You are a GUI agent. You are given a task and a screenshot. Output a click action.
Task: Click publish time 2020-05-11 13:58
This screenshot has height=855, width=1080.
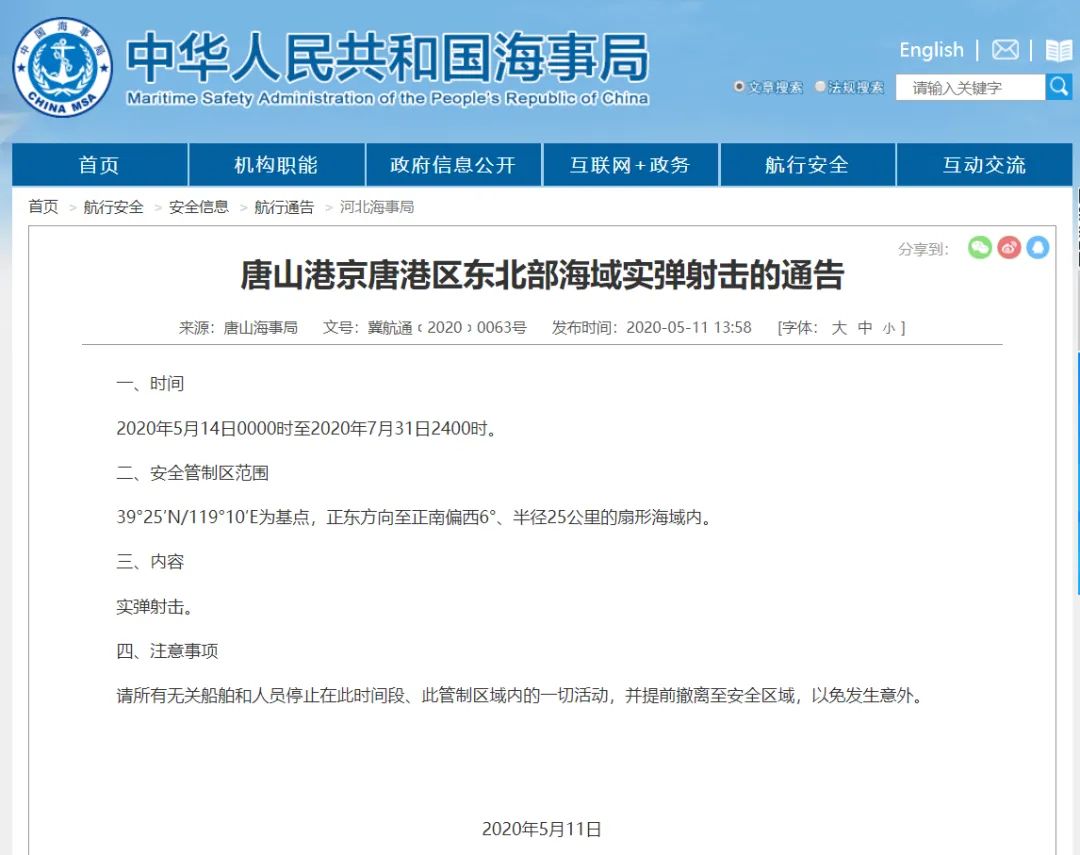click(689, 328)
